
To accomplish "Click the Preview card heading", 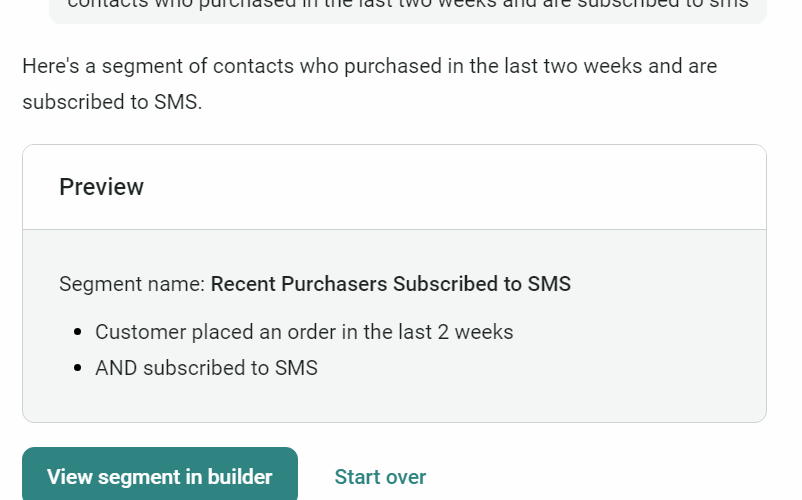I will (x=101, y=187).
